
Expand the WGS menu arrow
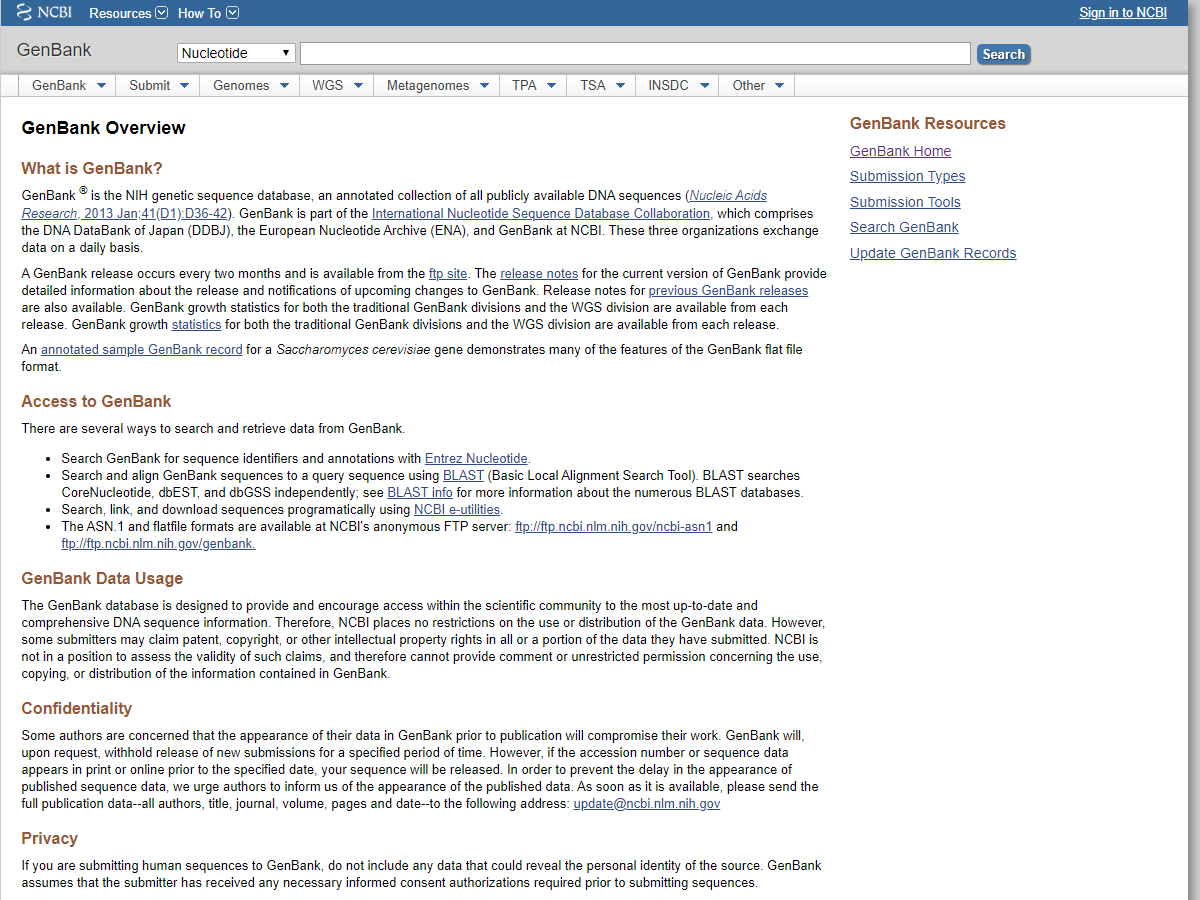click(x=358, y=86)
